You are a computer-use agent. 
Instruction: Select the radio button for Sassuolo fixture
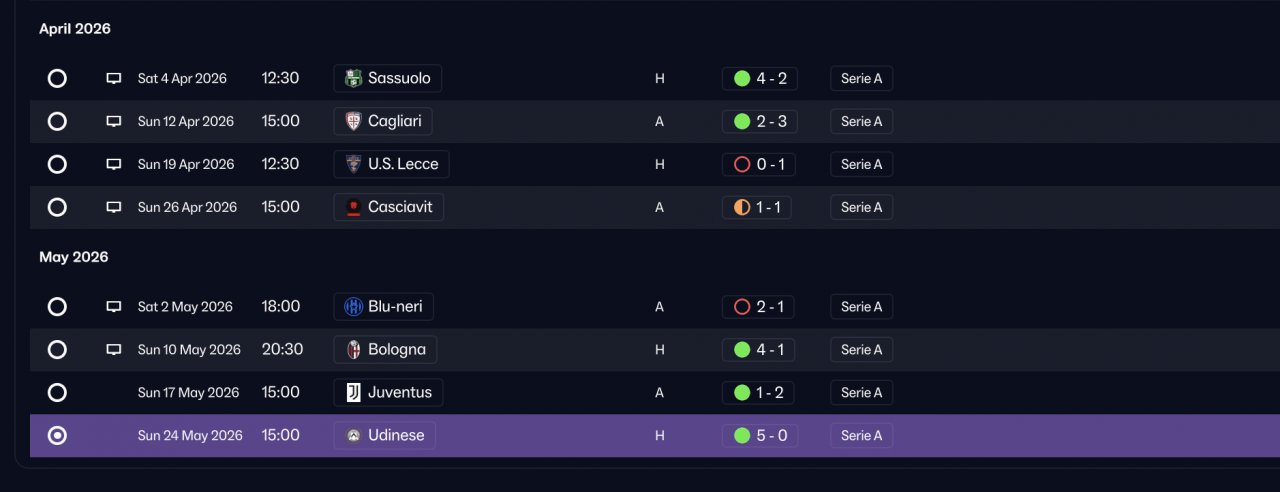[57, 78]
